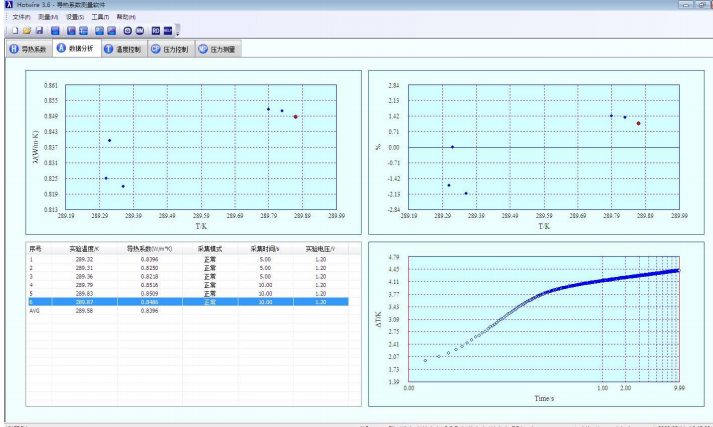The width and height of the screenshot is (713, 427).
Task: Click conductivity value 0.8509 in row 5
Action: (149, 294)
